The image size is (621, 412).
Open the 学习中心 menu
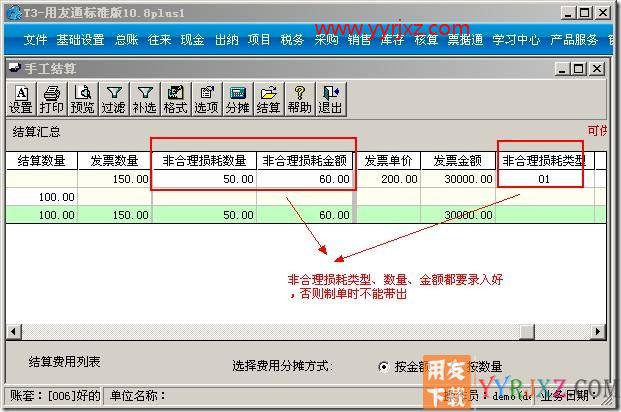[516, 40]
